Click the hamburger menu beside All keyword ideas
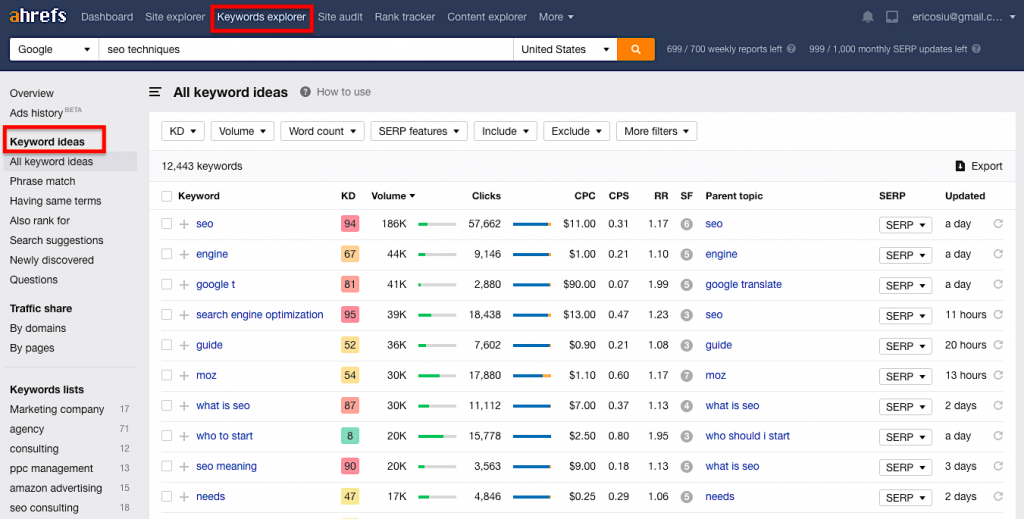Viewport: 1024px width, 519px height. pos(155,92)
